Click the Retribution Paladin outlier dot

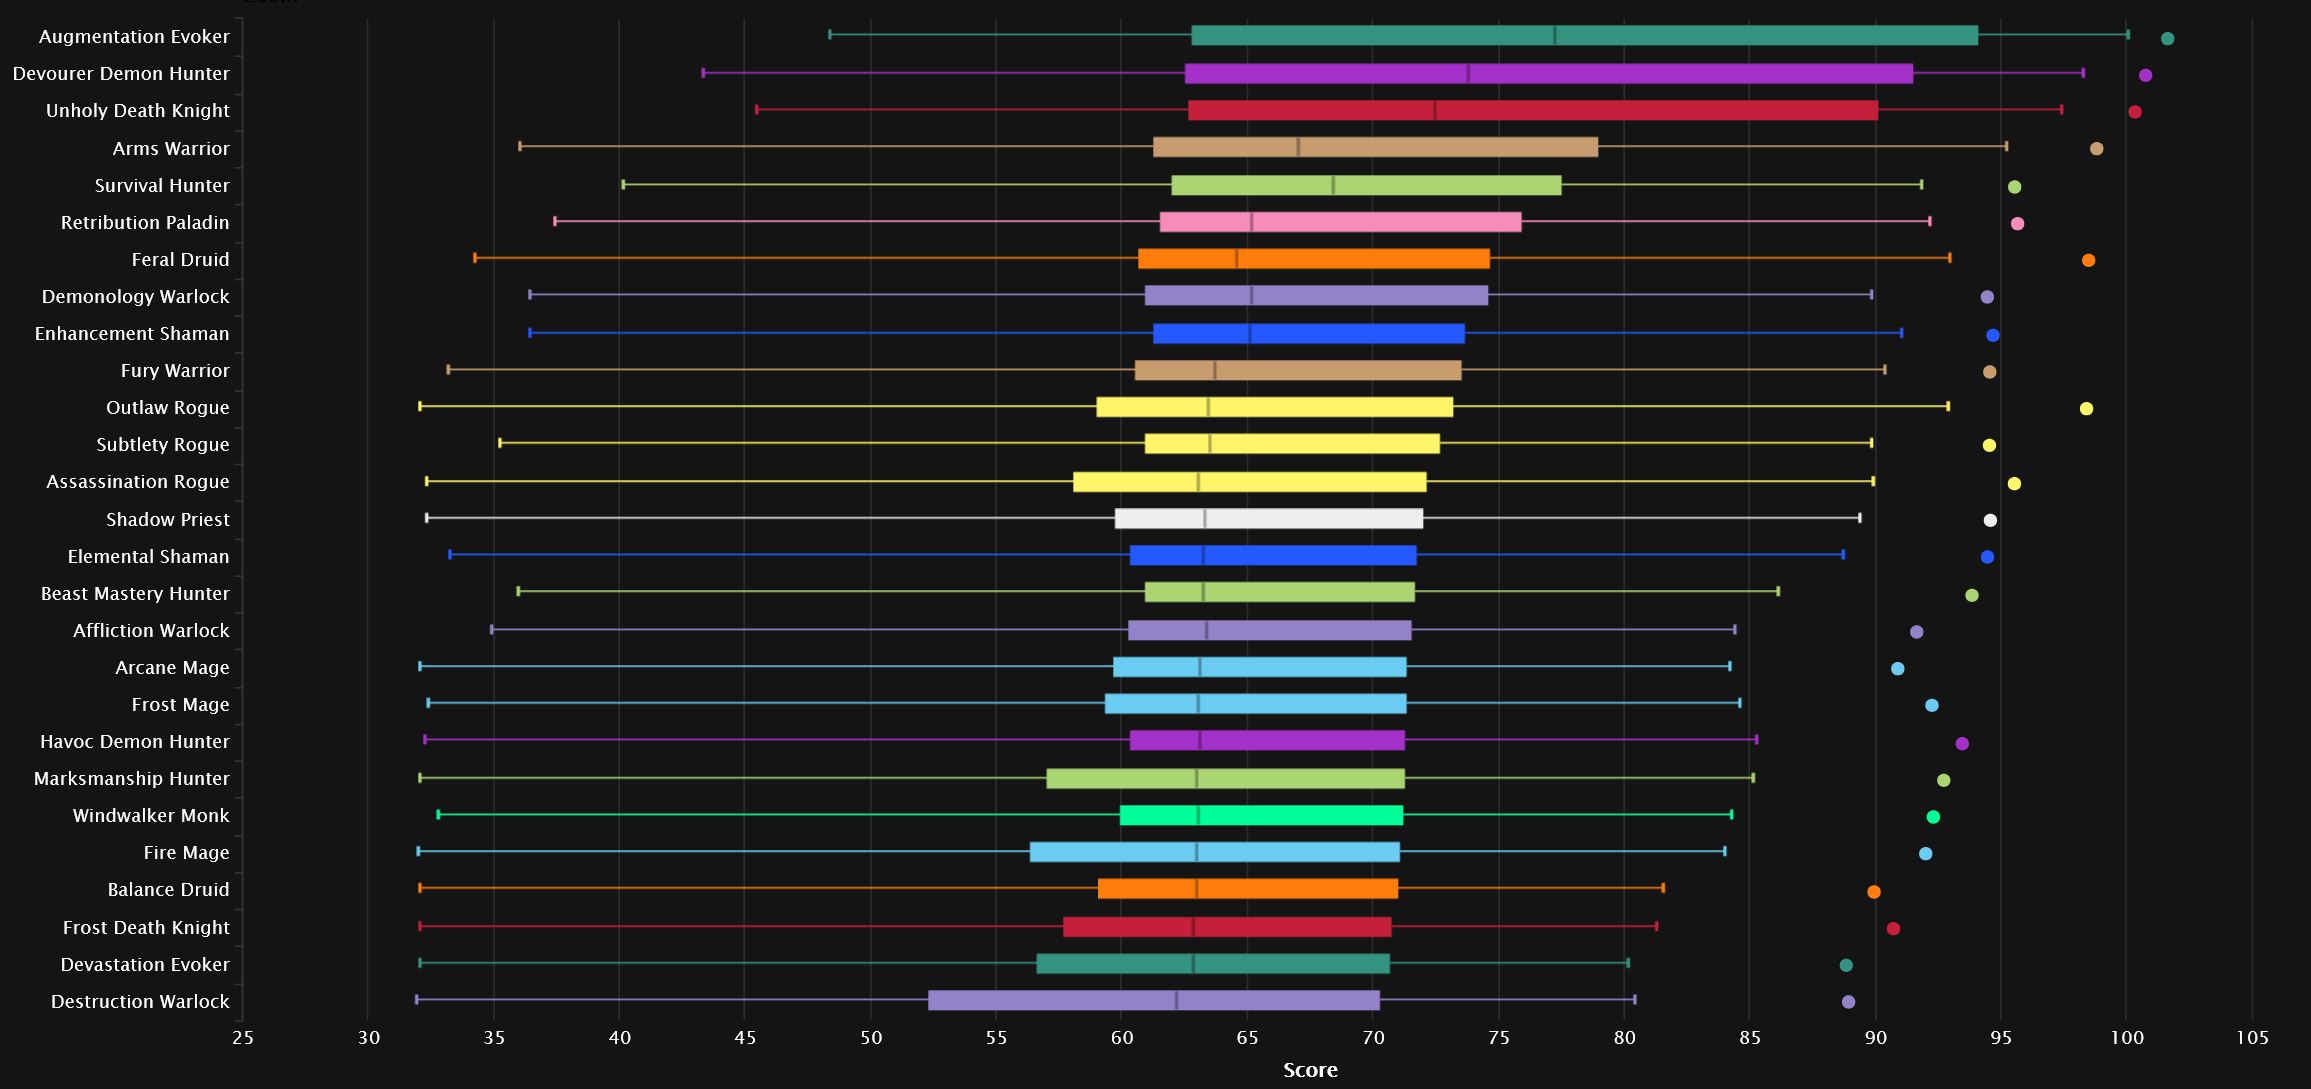[x=2017, y=224]
